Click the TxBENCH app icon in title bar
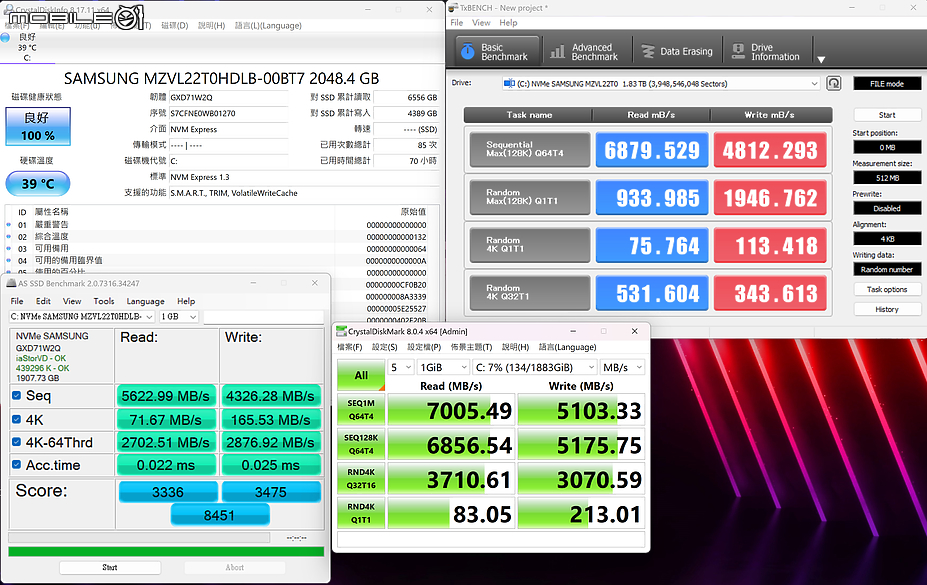The height and width of the screenshot is (585, 927). coord(453,8)
